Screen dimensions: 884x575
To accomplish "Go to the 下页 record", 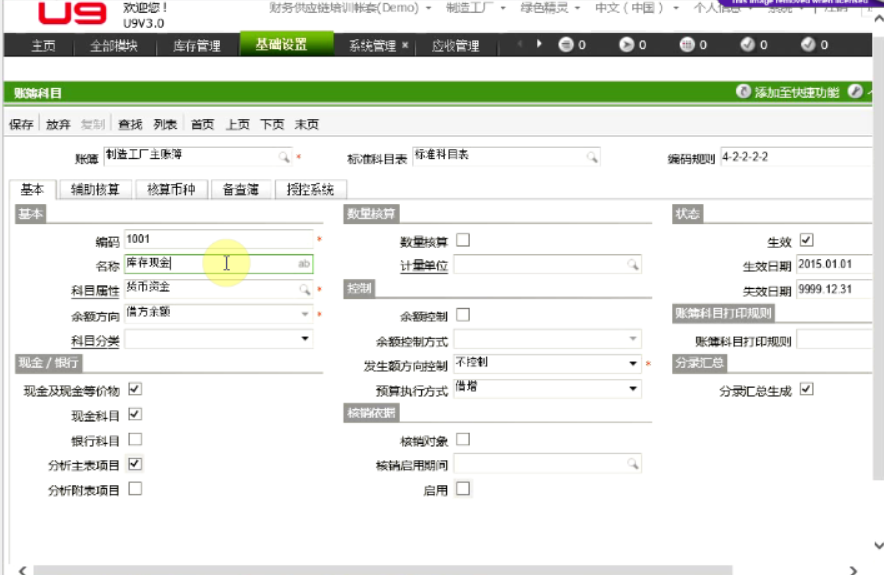I will [x=272, y=124].
